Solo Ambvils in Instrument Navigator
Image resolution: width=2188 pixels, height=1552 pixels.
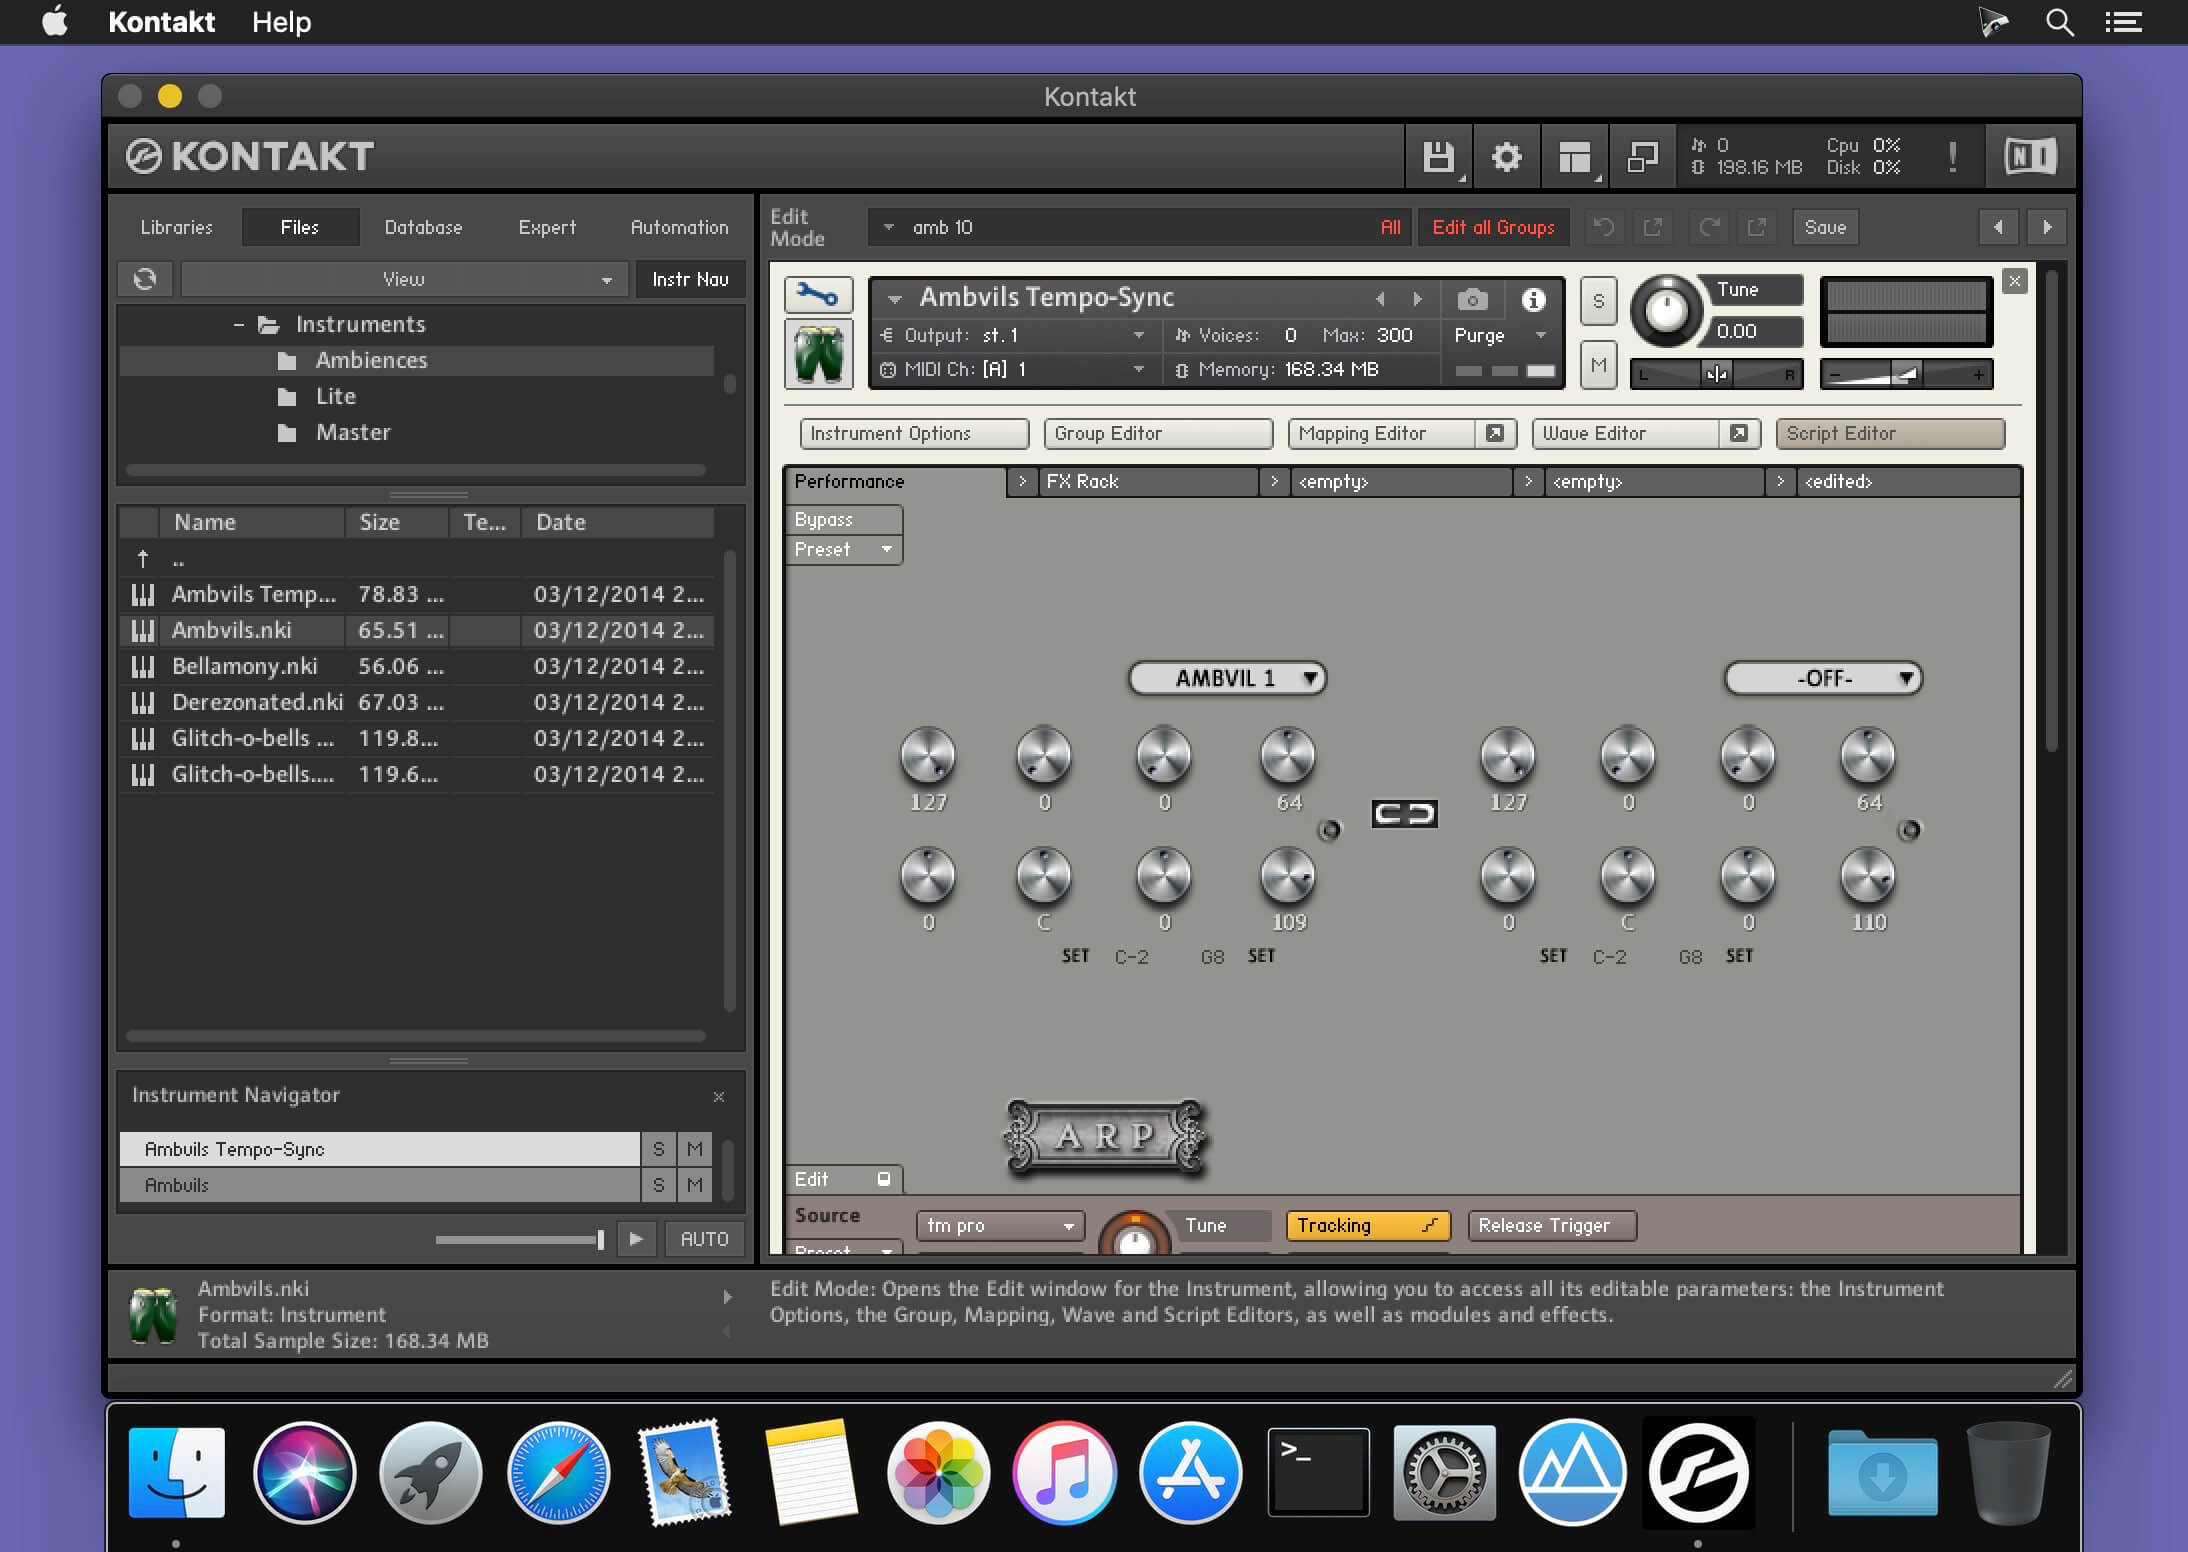658,1185
